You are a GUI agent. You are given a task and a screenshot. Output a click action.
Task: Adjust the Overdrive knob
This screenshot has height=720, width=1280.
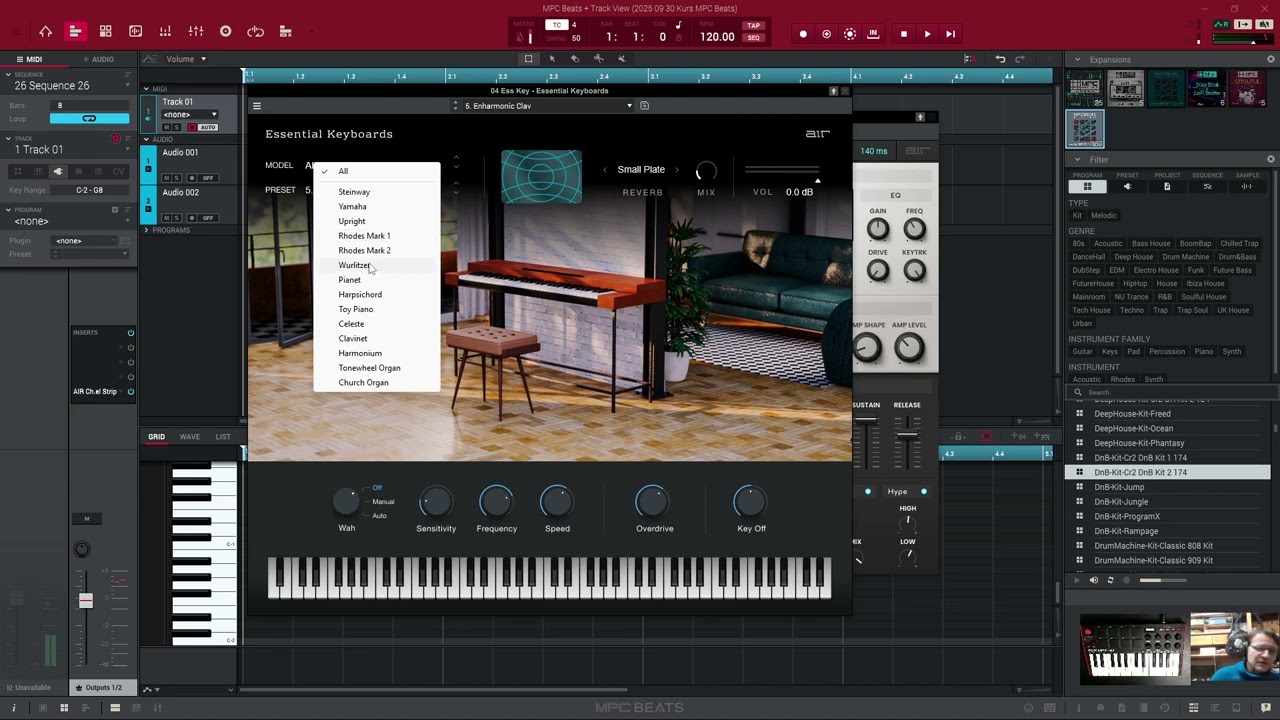[x=651, y=503]
